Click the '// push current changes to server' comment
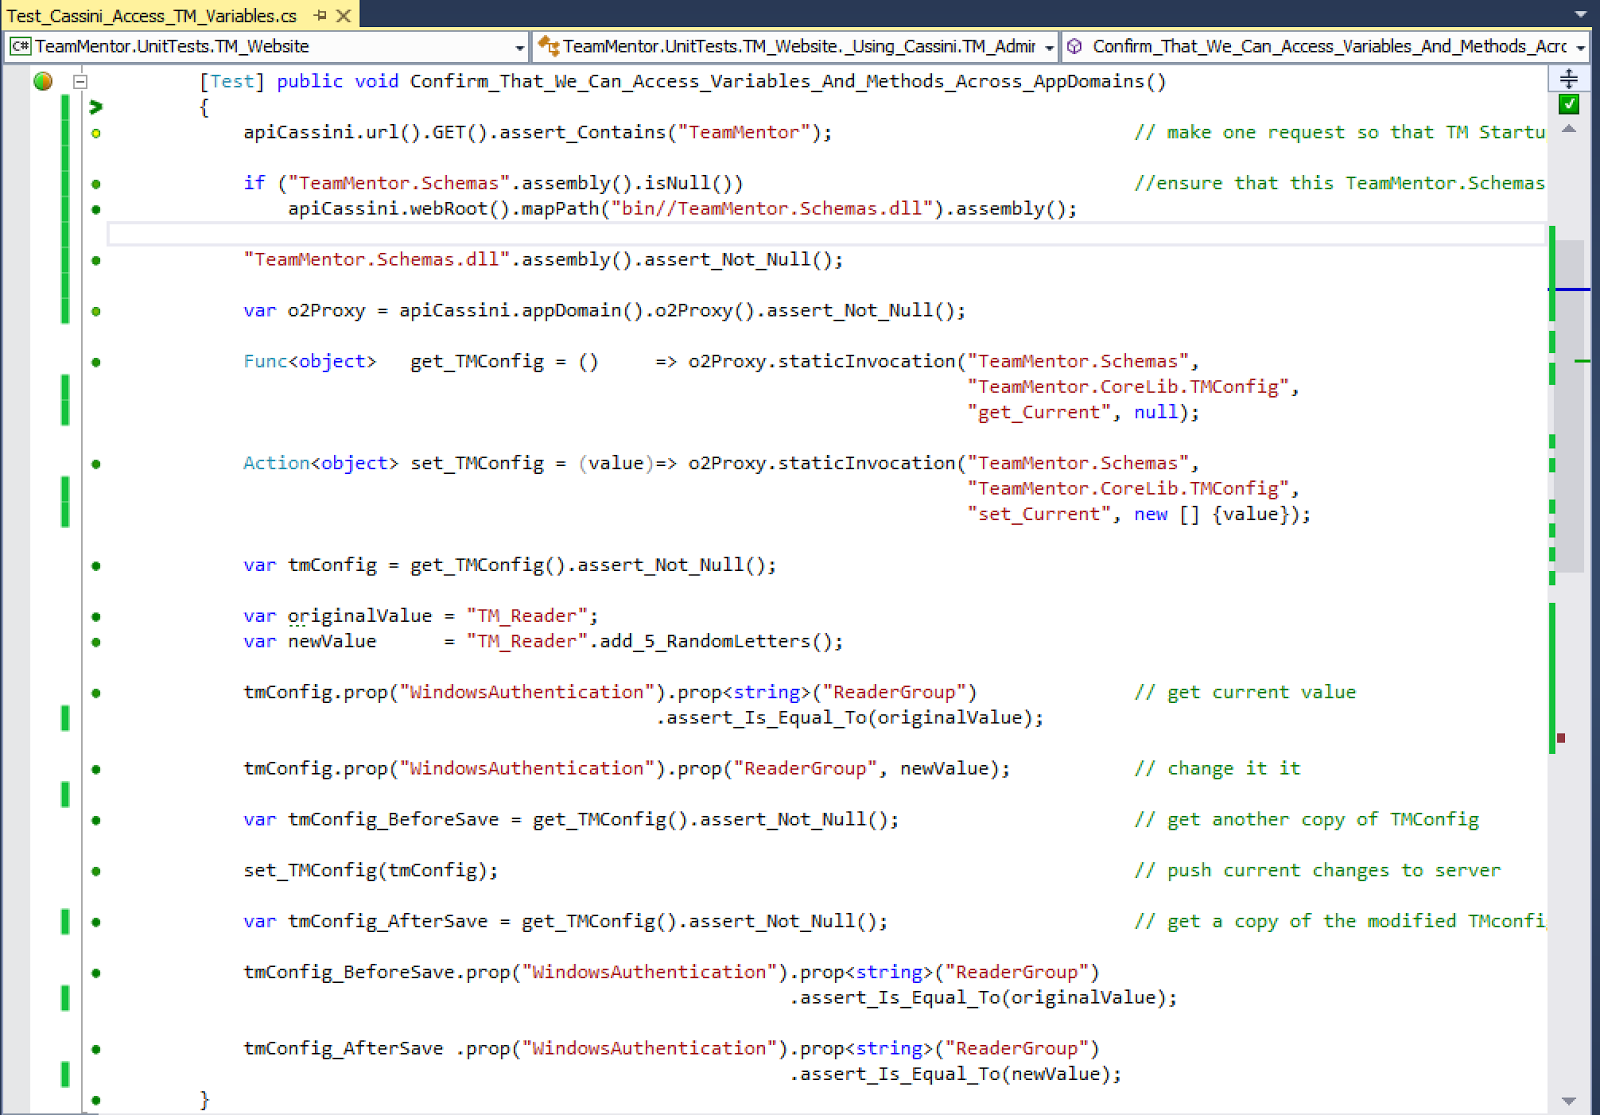Screen dimensions: 1600x1115 pos(1317,870)
